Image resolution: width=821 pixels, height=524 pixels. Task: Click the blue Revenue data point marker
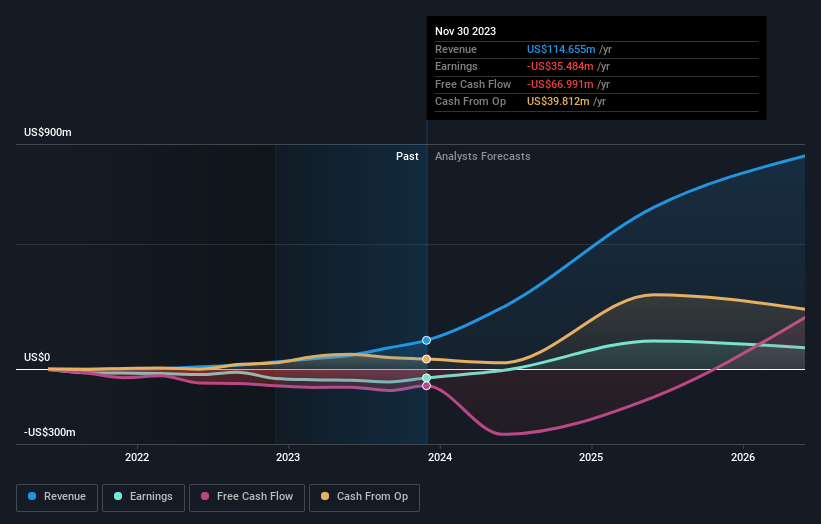[x=426, y=340]
